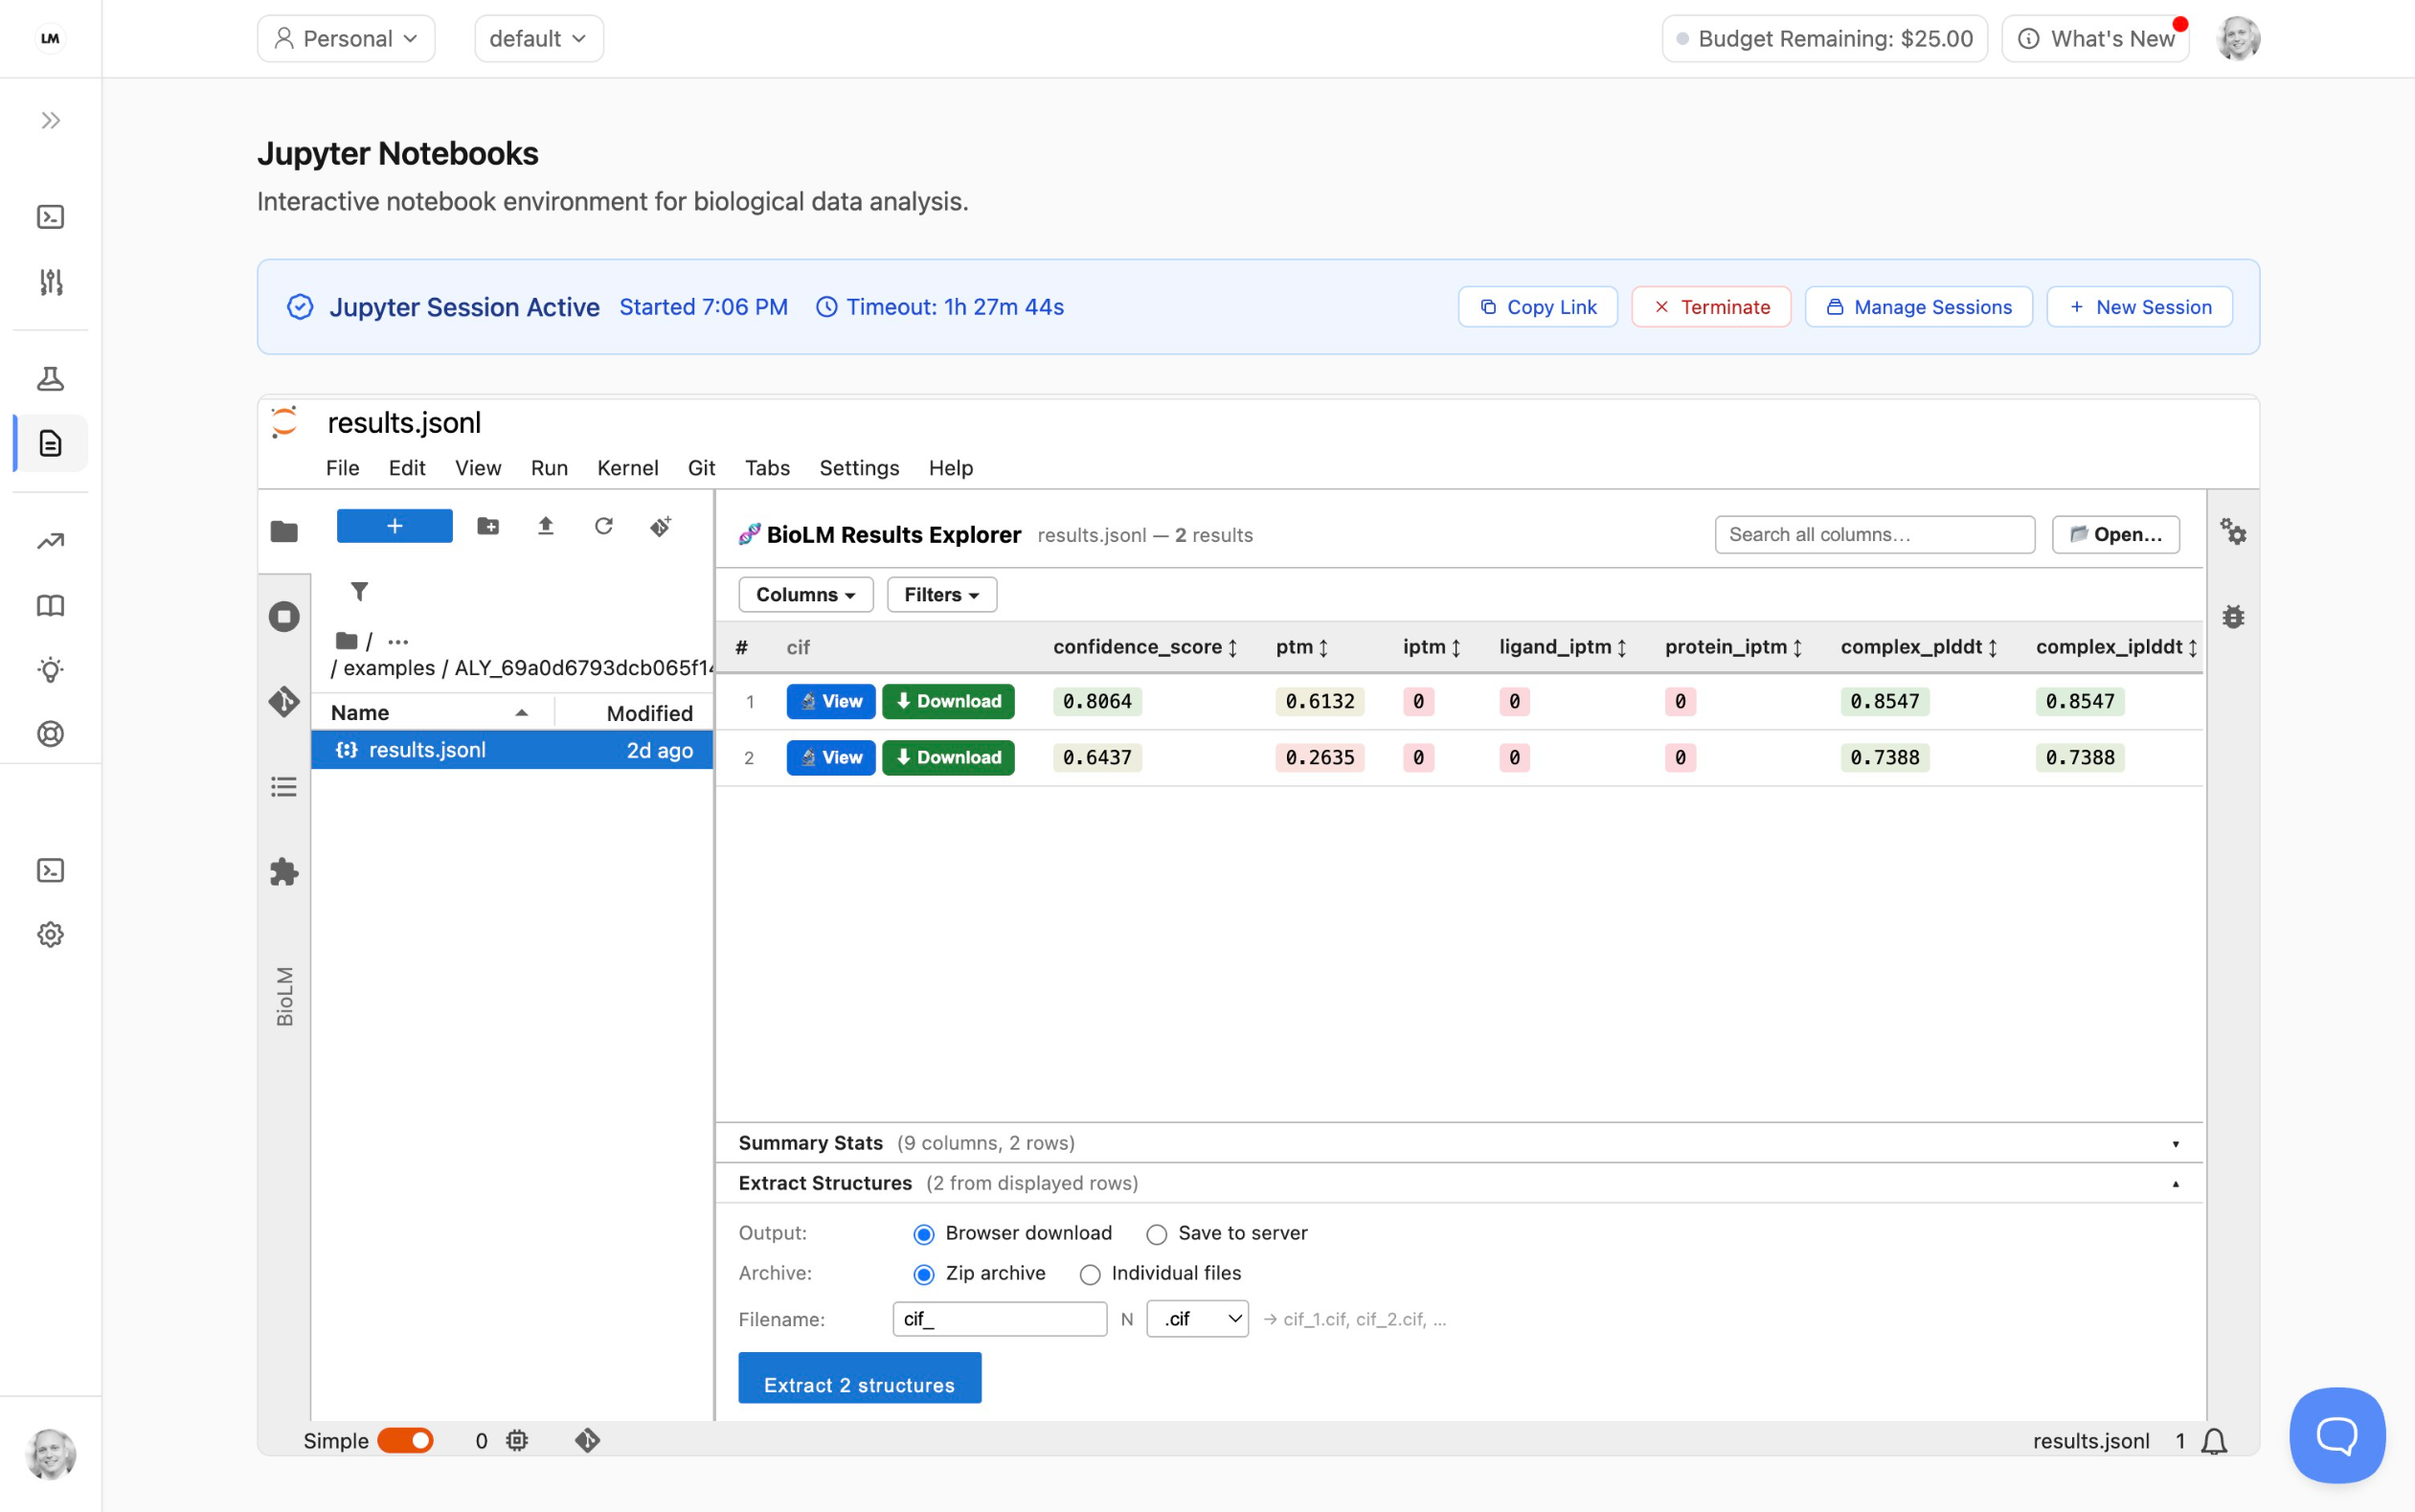Toggle the Simple mode switch
Screen dimensions: 2415x1512
coord(405,1440)
